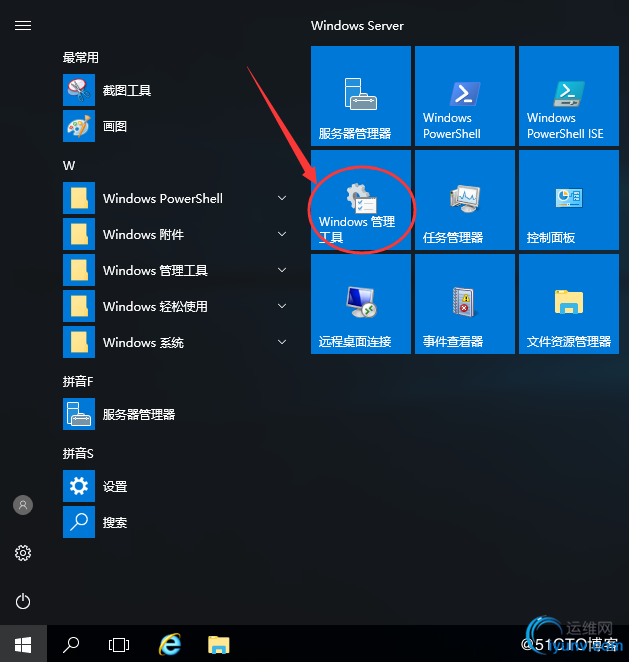Open Task View from the taskbar
This screenshot has height=662, width=629.
[119, 645]
